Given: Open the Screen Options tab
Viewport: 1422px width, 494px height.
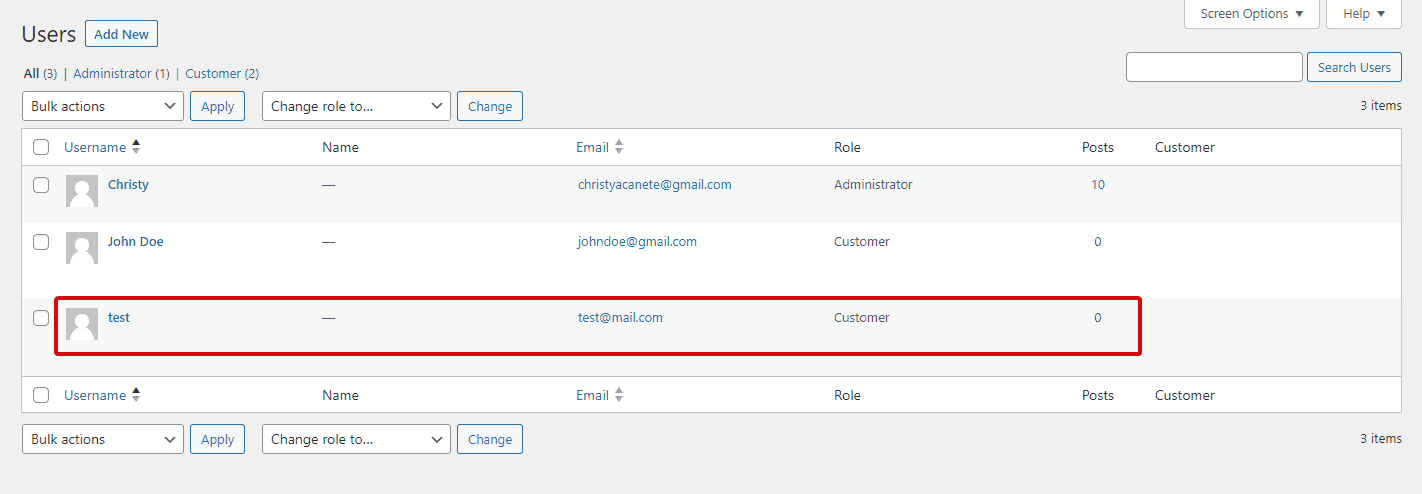Looking at the screenshot, I should (x=1251, y=14).
